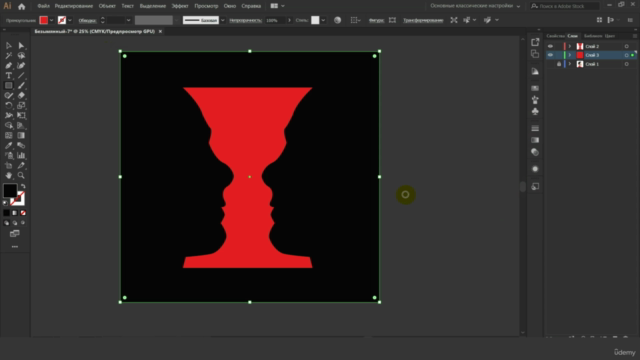Viewport: 640px width, 360px height.
Task: Open Edit Toolbar three-dots button
Action: [x=15, y=247]
